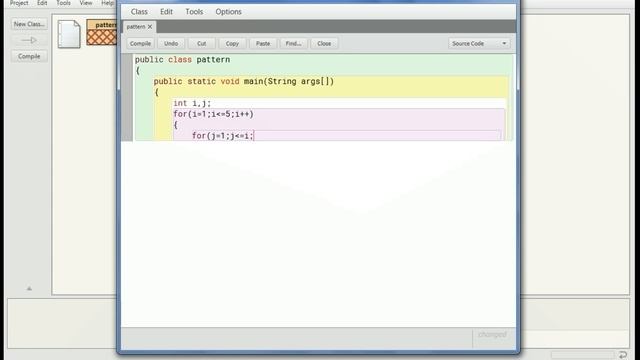Click the Copy button
Screen dimensions: 640x360
(x=232, y=43)
